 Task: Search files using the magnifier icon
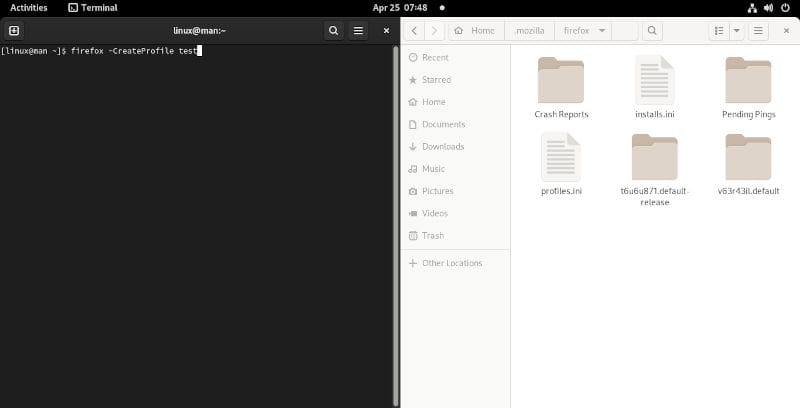(652, 31)
